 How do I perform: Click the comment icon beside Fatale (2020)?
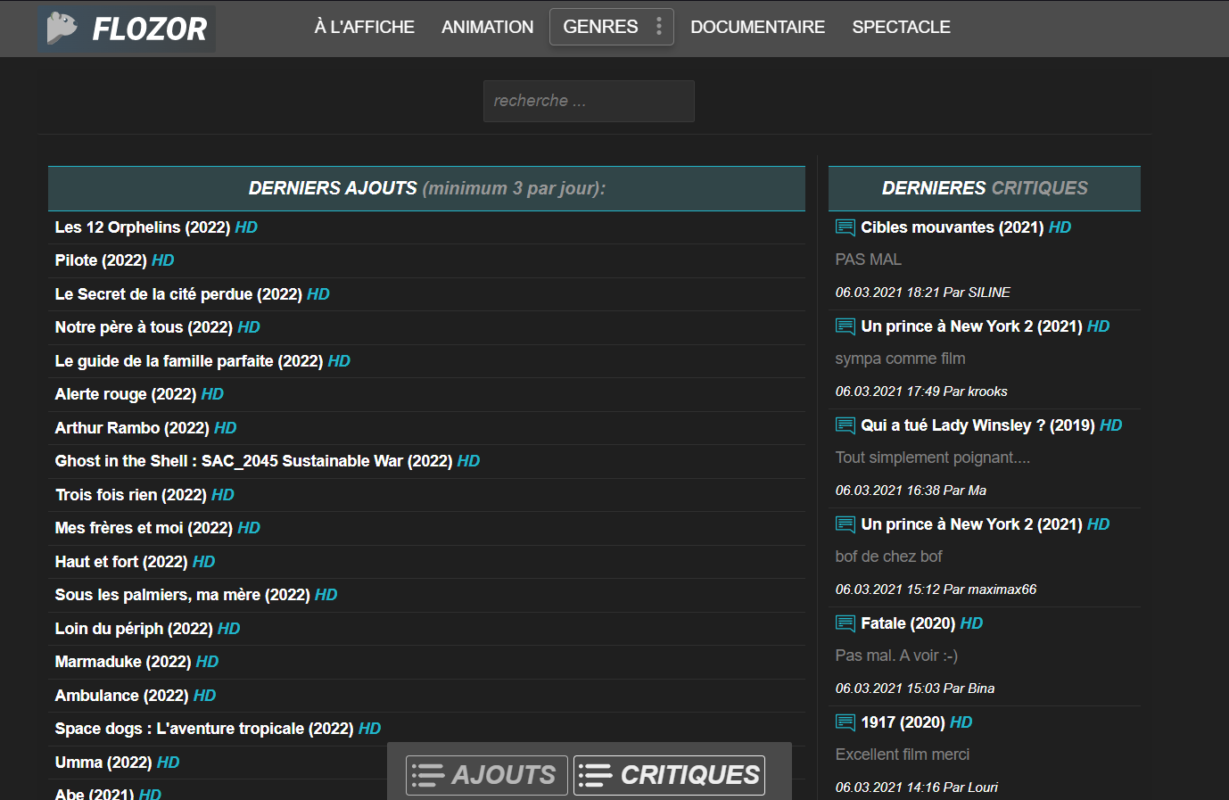(x=845, y=624)
